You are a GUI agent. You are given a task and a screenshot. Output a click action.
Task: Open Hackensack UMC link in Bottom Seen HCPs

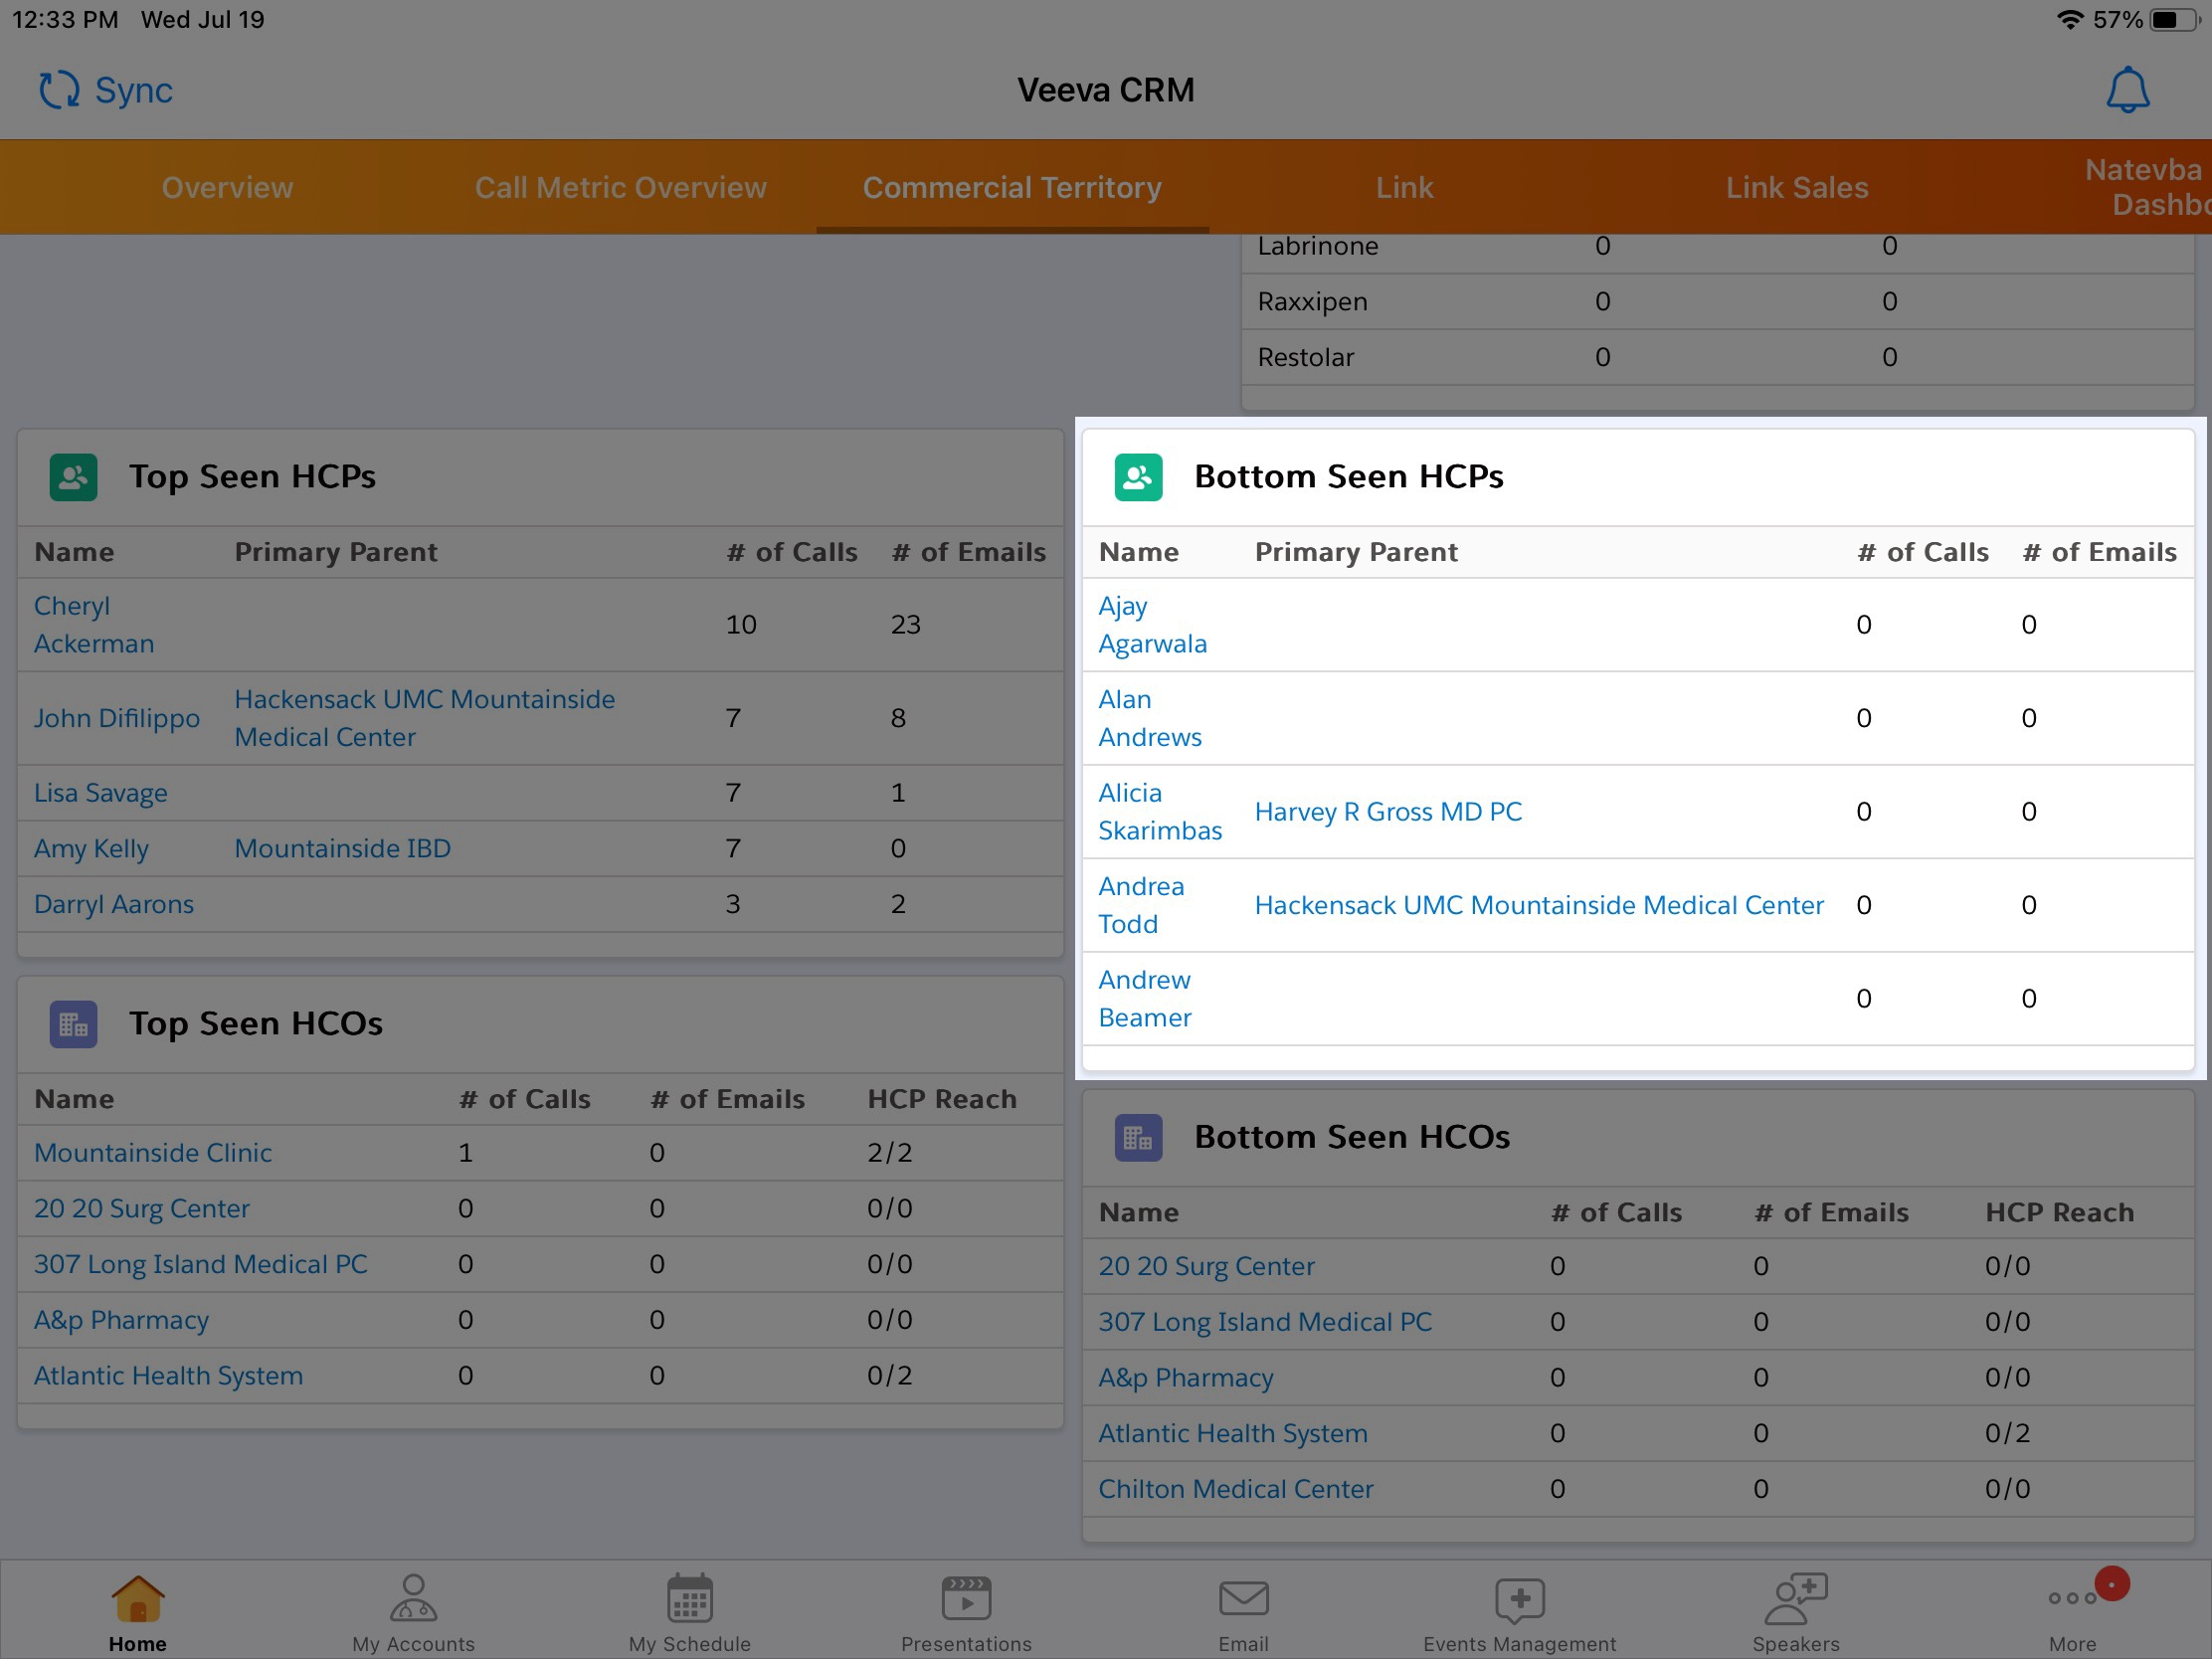pos(1539,905)
